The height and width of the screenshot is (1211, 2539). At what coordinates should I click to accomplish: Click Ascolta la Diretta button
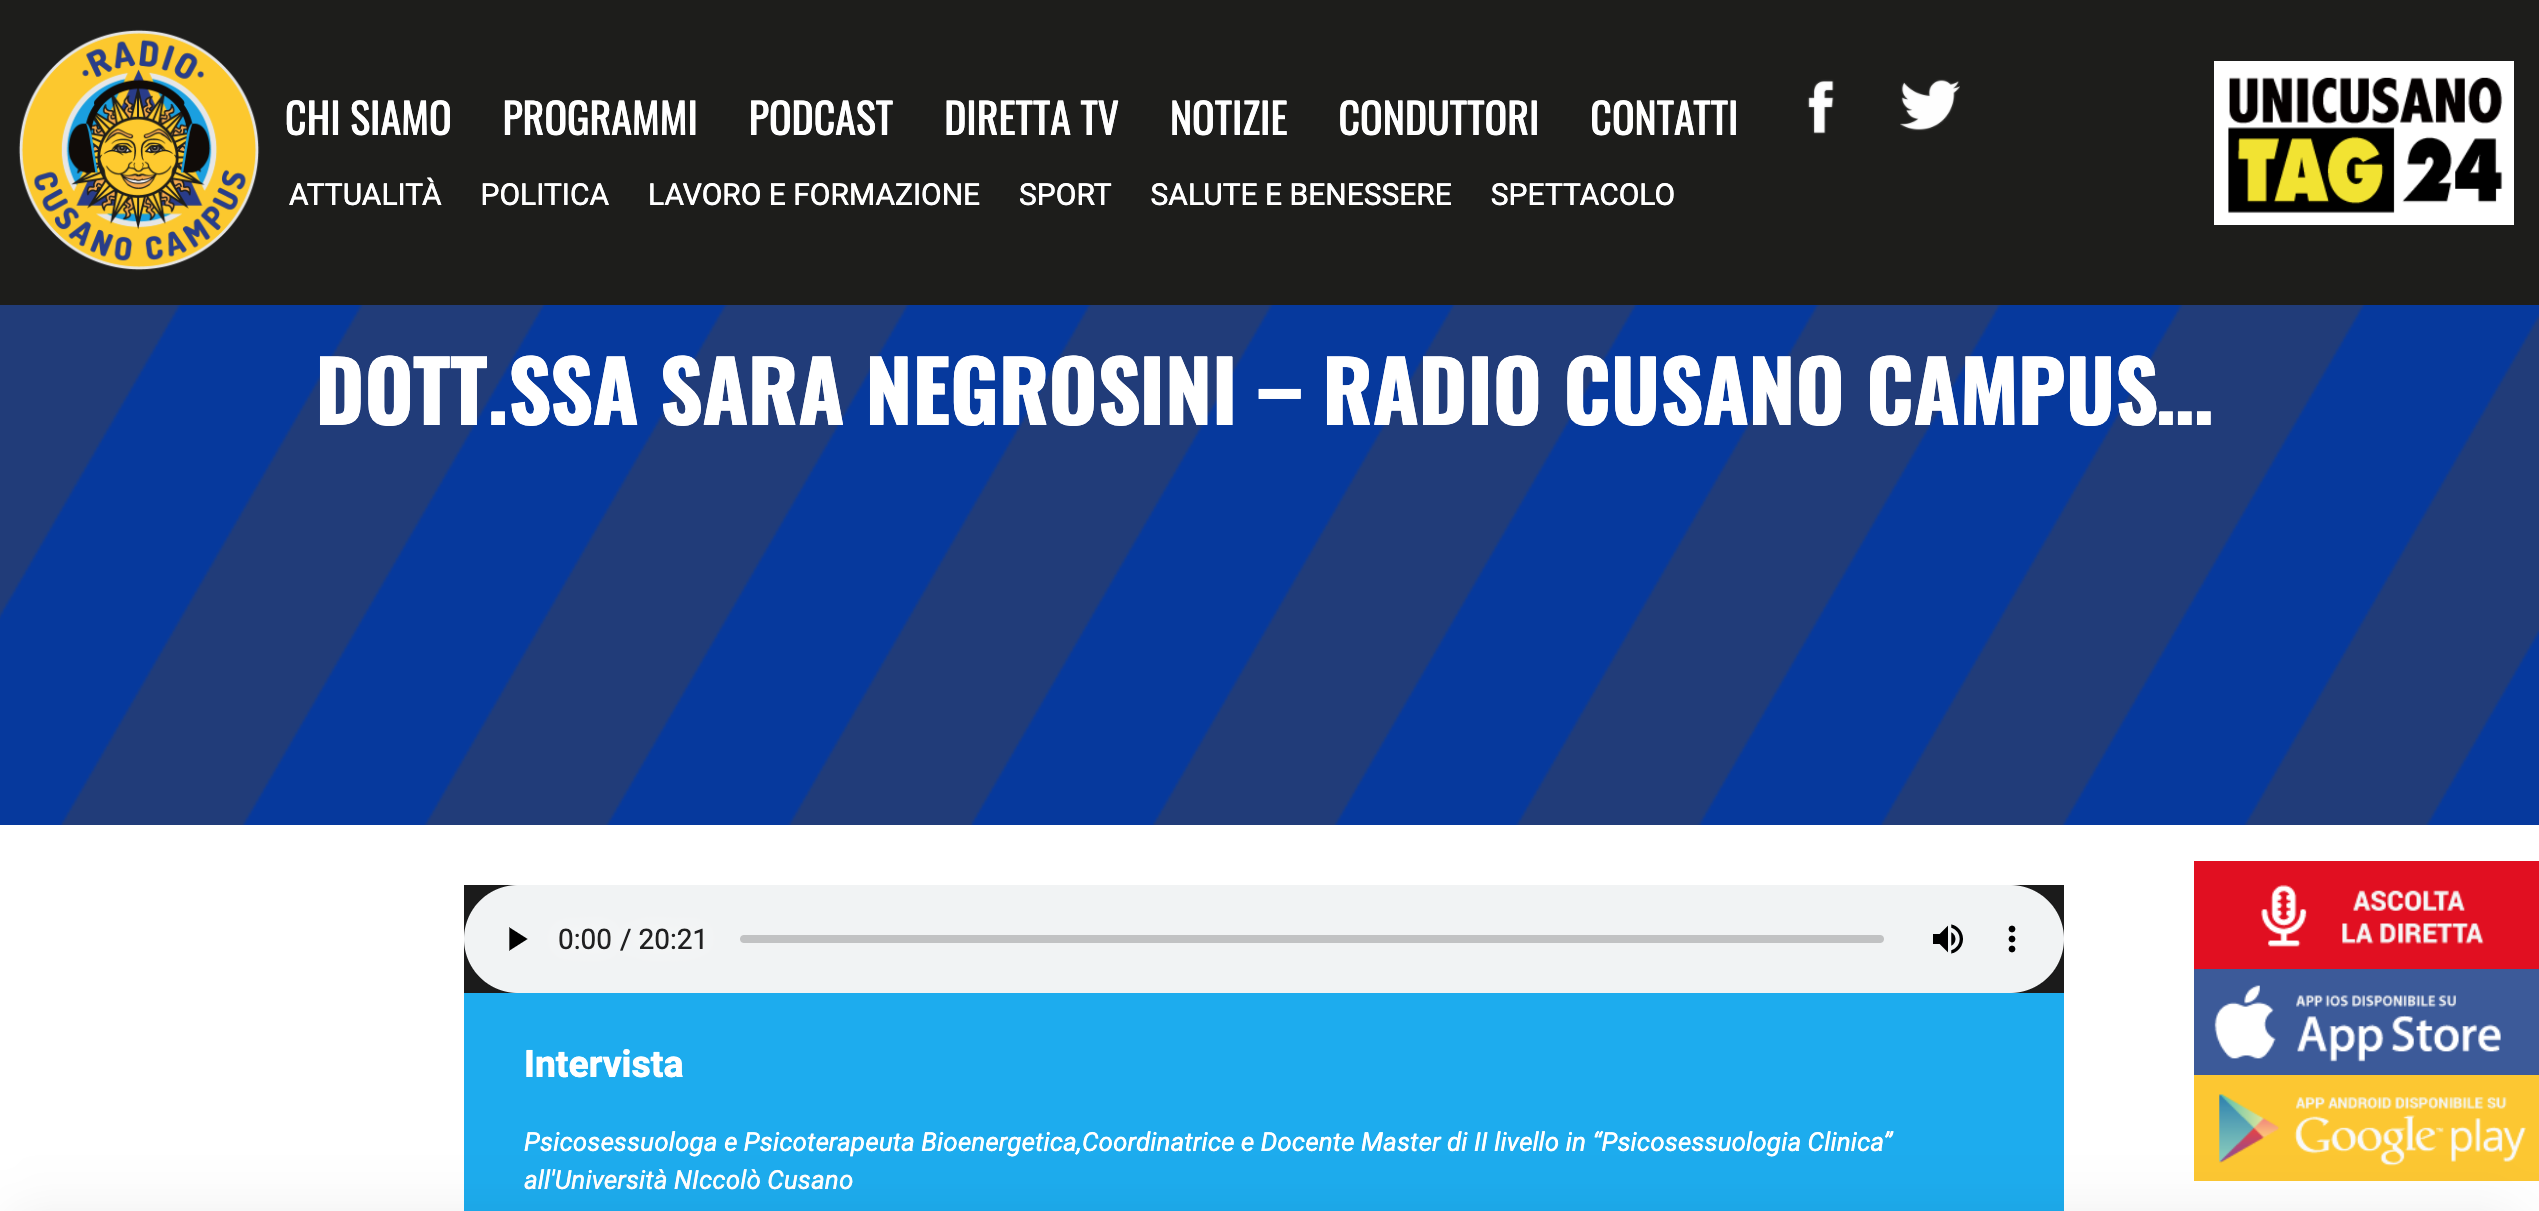2366,915
